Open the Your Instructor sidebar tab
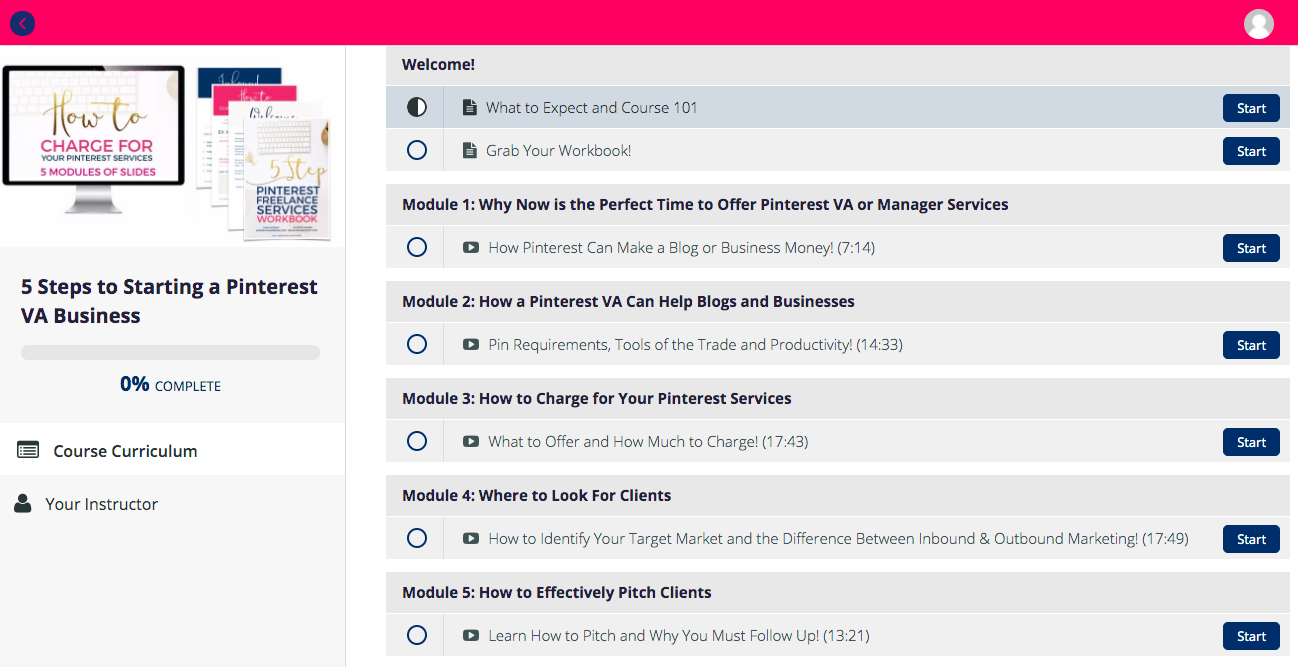This screenshot has height=667, width=1298. pyautogui.click(x=172, y=503)
